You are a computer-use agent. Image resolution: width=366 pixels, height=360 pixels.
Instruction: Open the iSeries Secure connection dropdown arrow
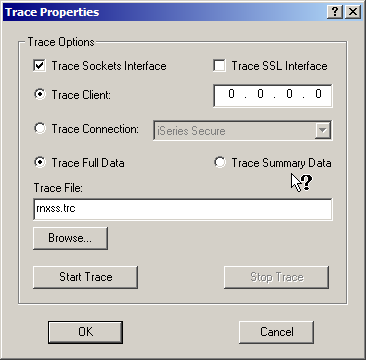[x=322, y=130]
